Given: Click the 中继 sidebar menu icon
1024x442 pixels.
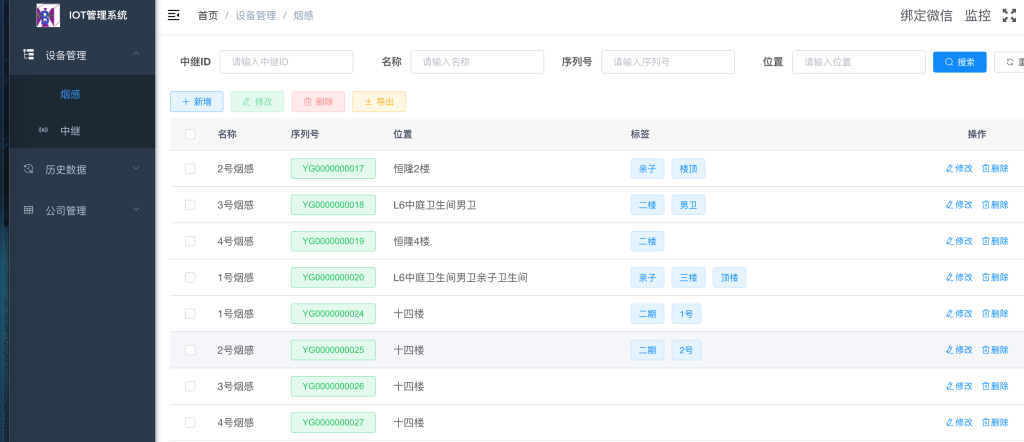Looking at the screenshot, I should click(43, 130).
